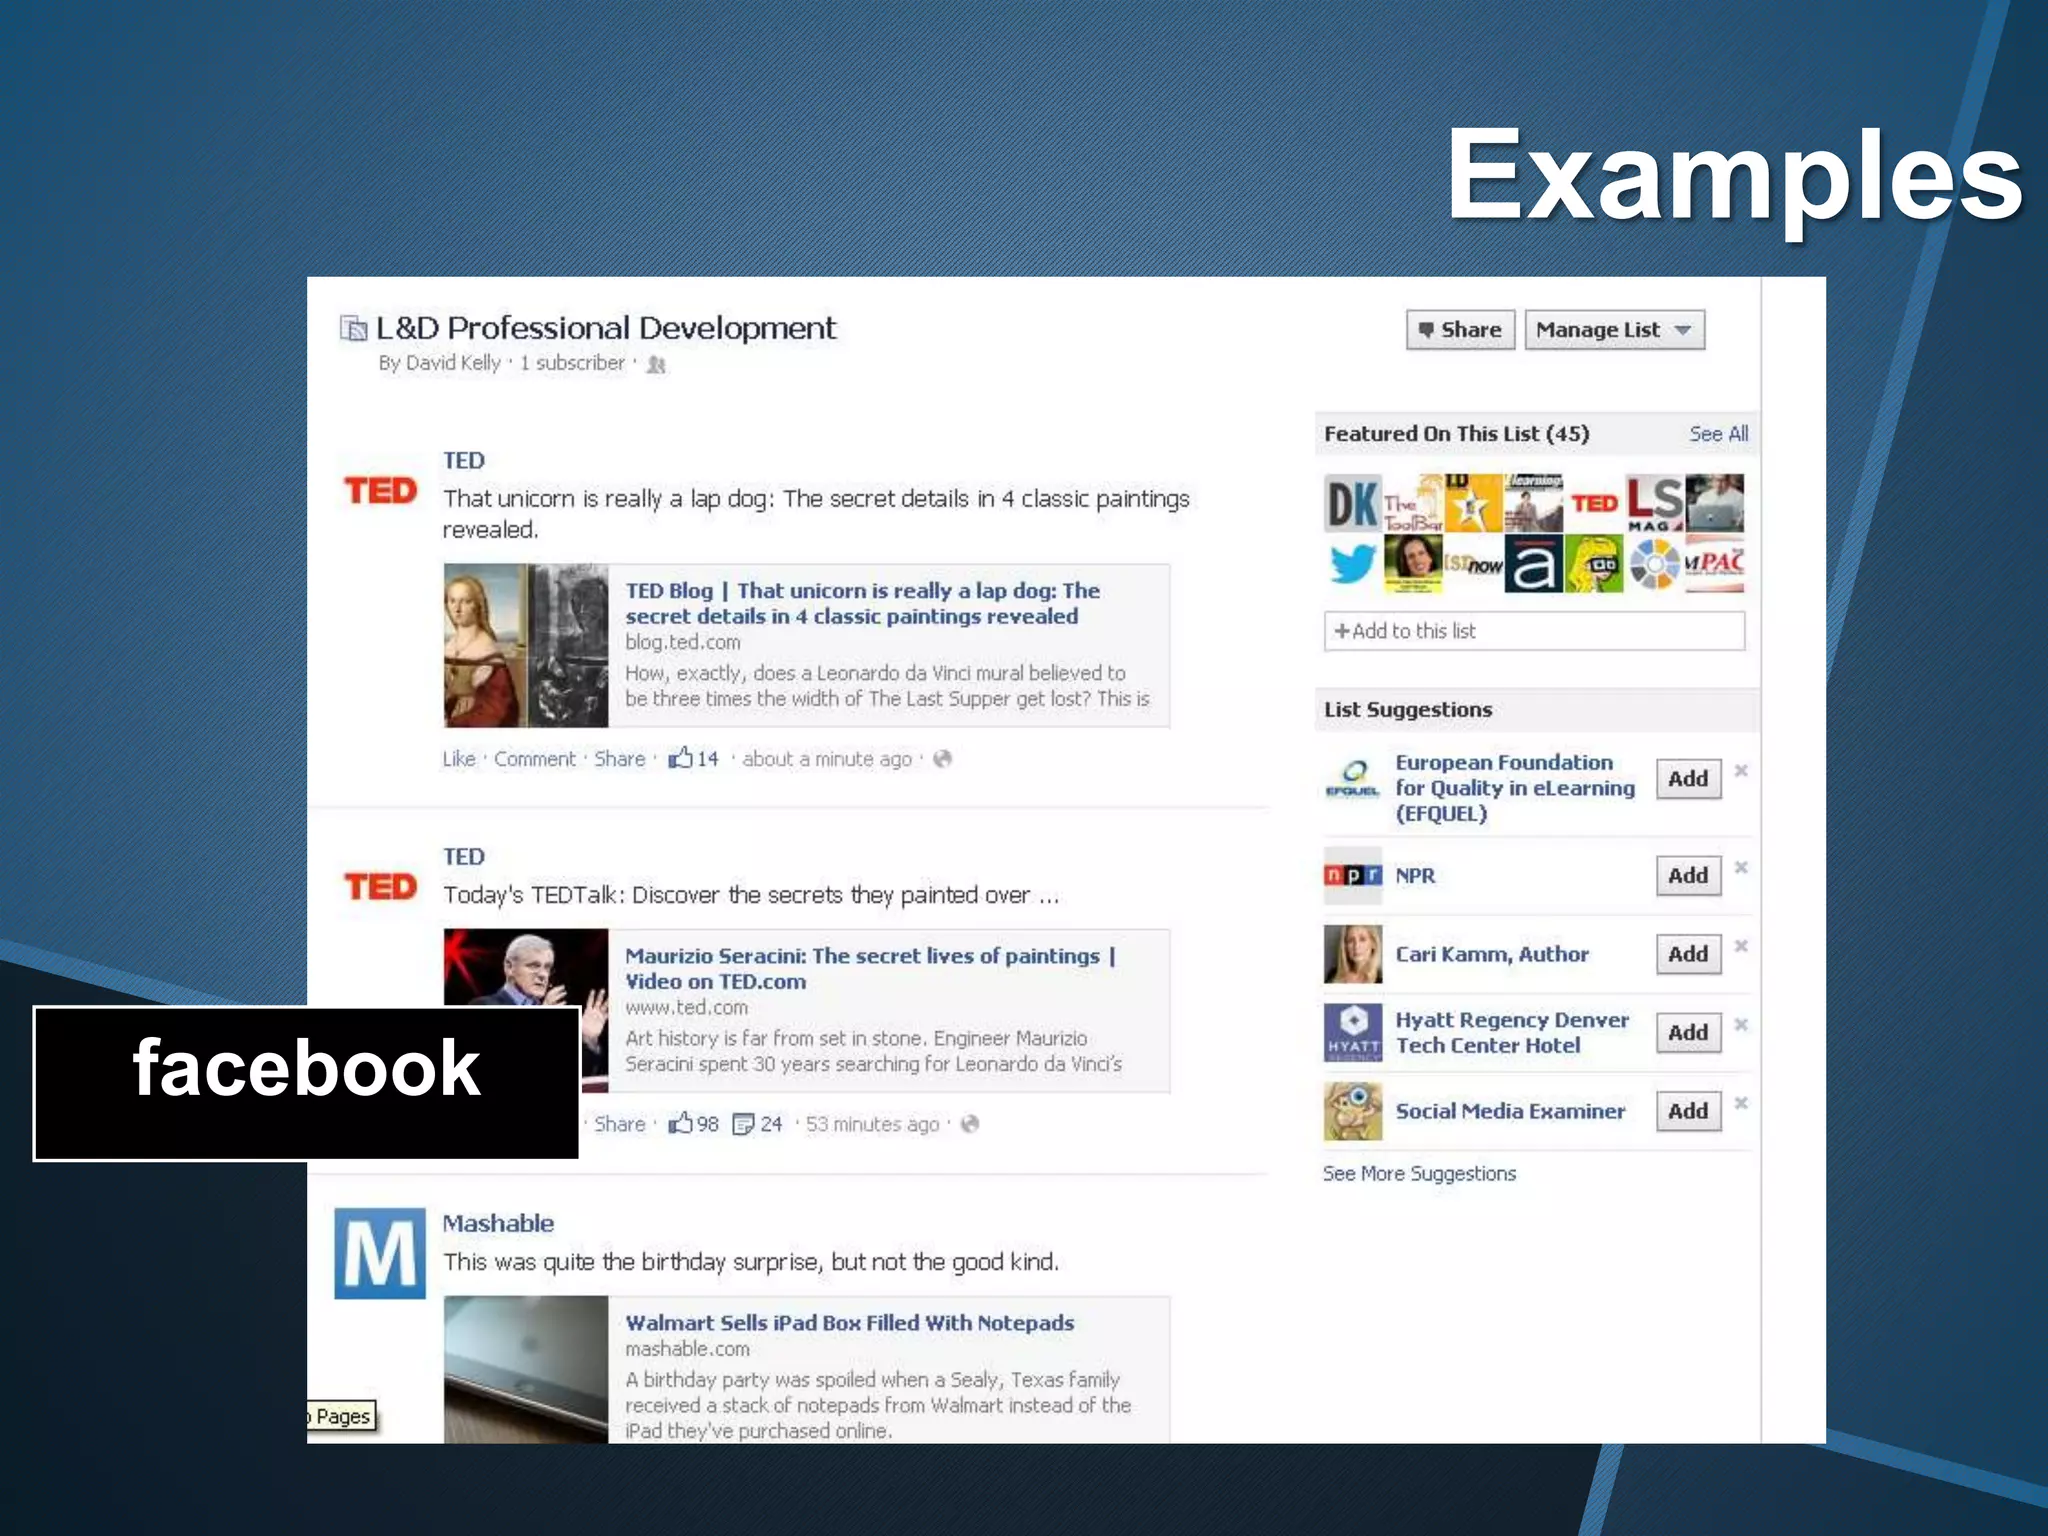This screenshot has height=1536, width=2048.
Task: Click the TED logo on unicorn post
Action: pos(380,491)
